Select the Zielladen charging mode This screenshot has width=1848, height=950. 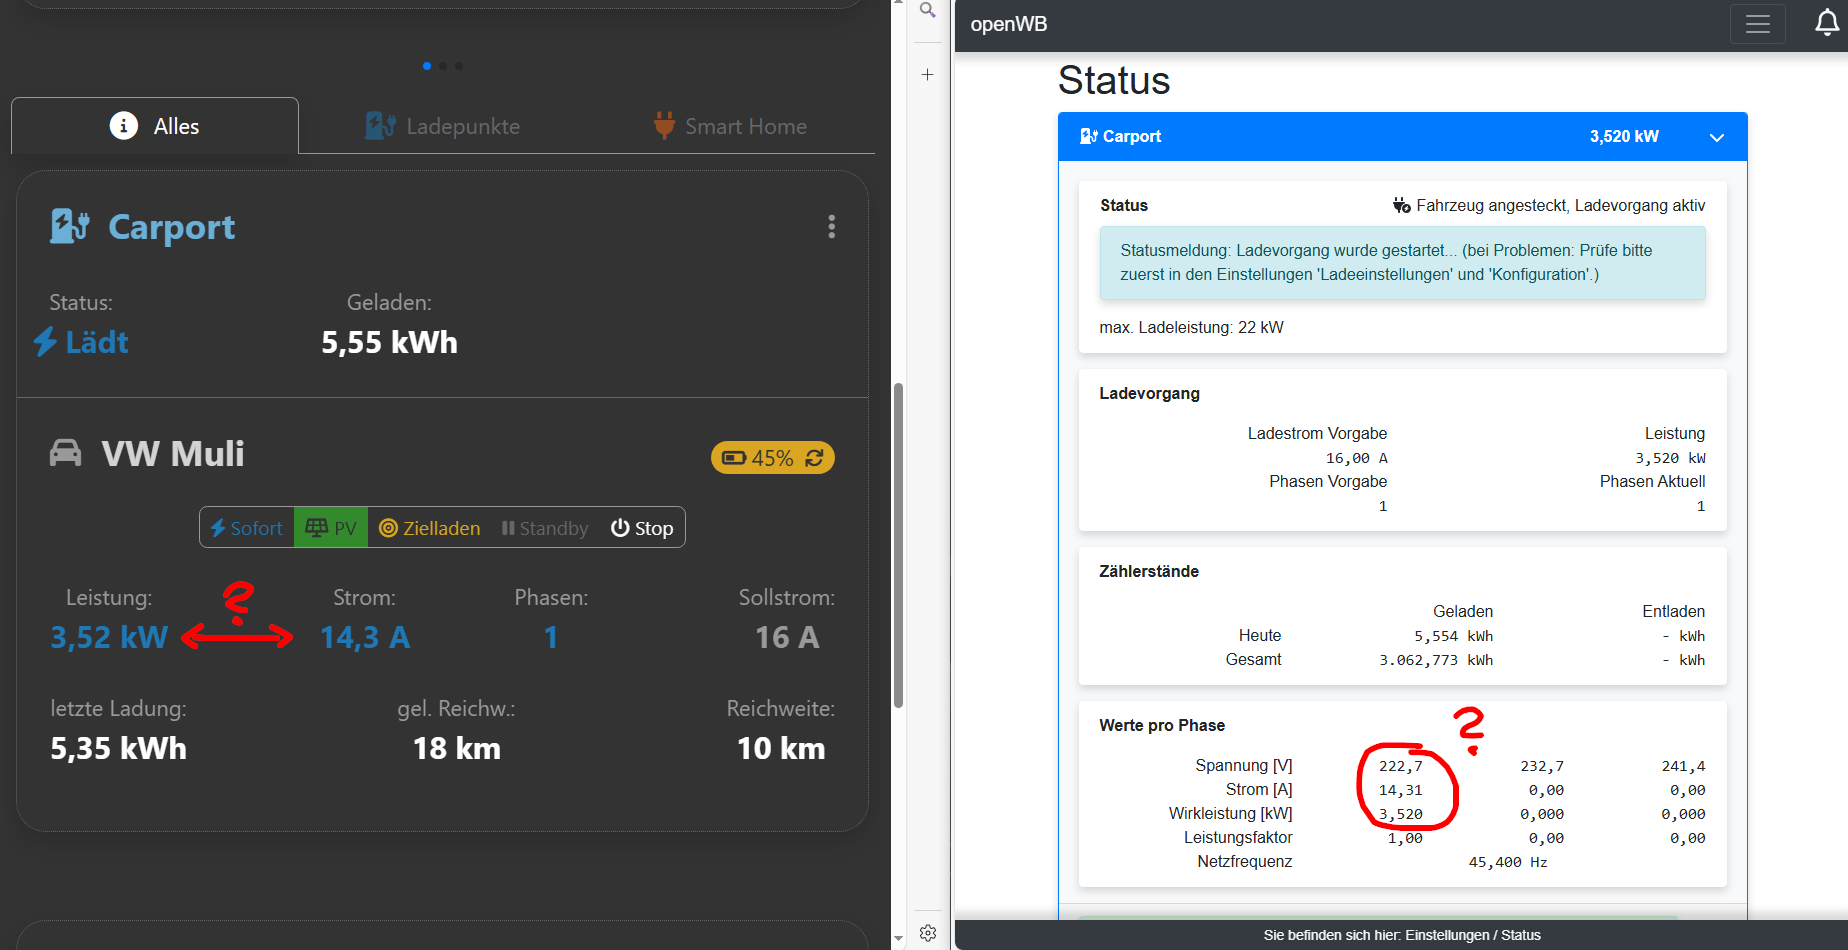coord(429,527)
